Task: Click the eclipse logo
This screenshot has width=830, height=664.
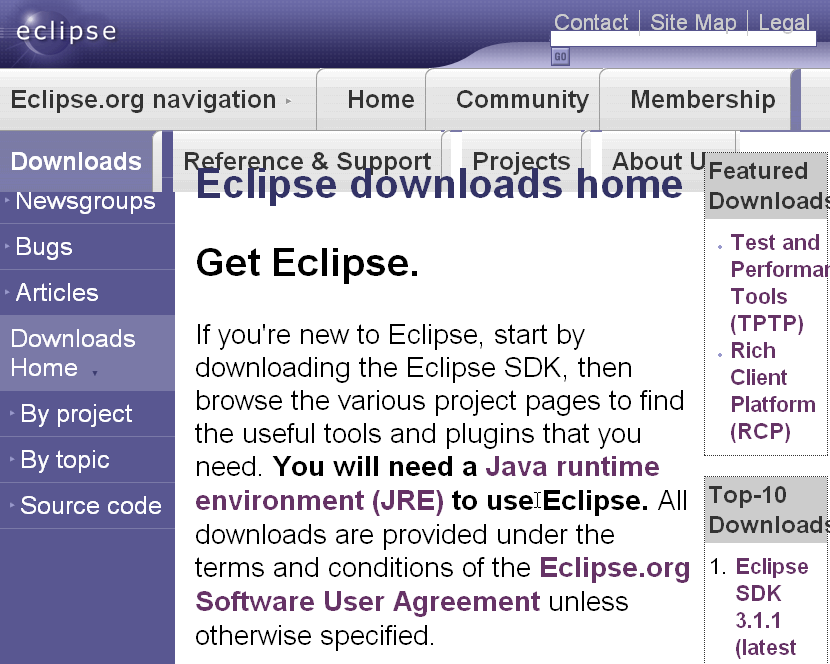Action: [x=66, y=31]
